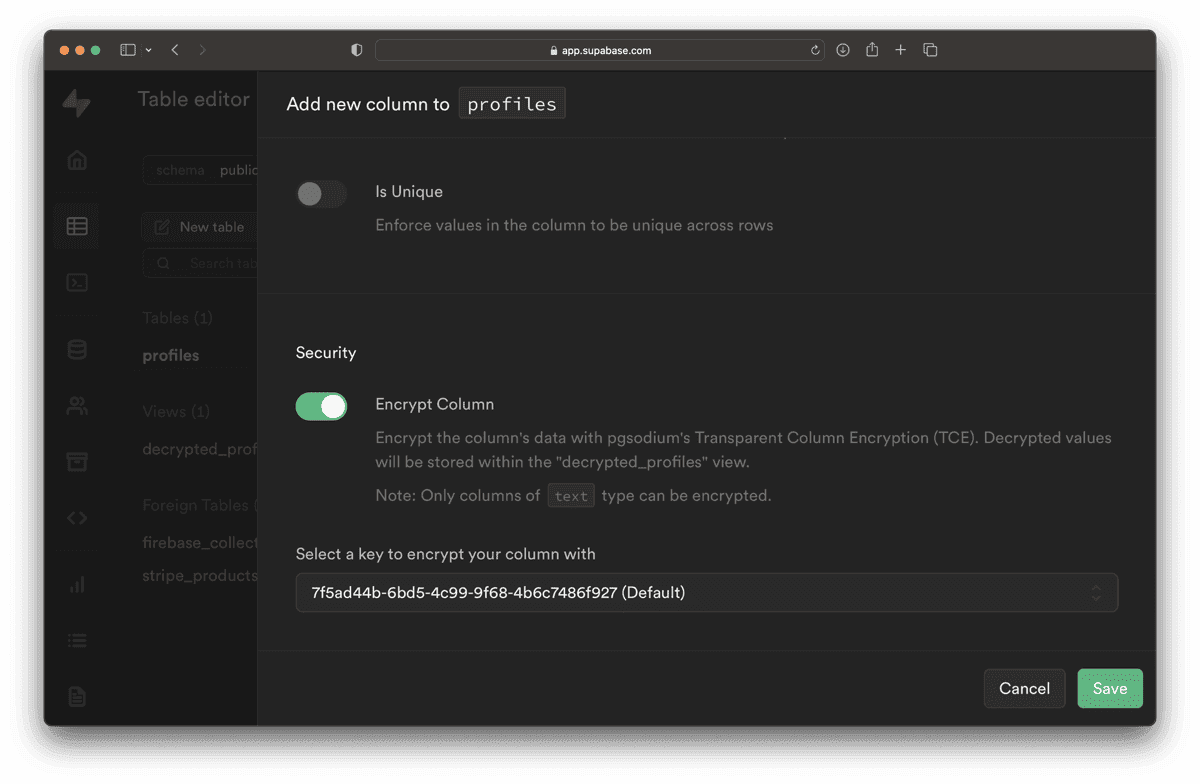Image resolution: width=1200 pixels, height=784 pixels.
Task: Cancel adding the column
Action: (1024, 688)
